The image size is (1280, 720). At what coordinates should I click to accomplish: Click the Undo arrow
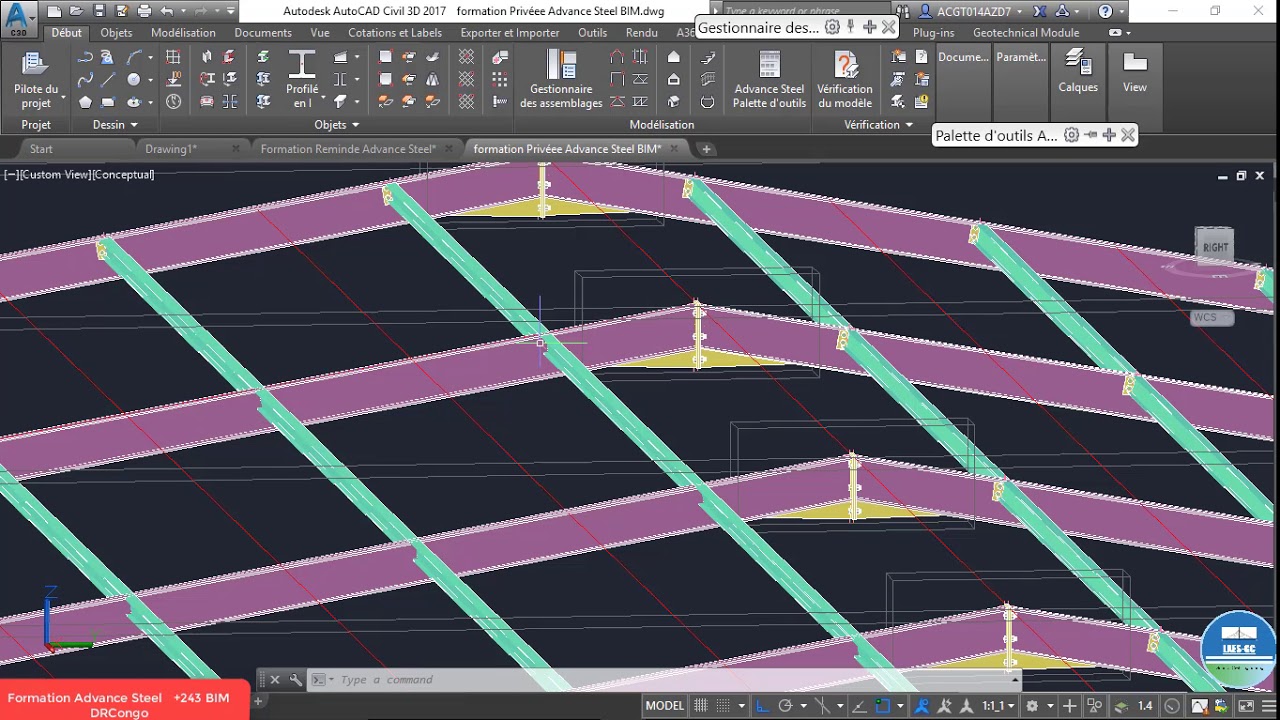167,11
